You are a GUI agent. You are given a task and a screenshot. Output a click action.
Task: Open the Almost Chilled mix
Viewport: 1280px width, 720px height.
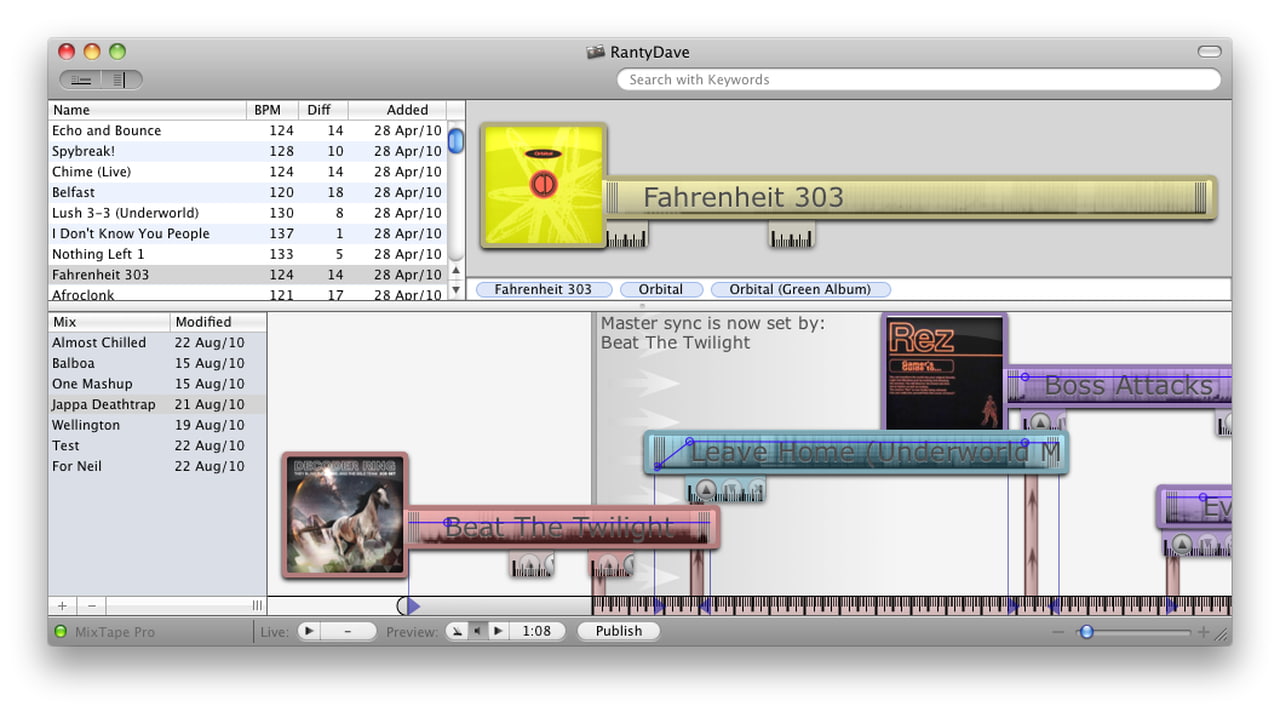coord(157,342)
